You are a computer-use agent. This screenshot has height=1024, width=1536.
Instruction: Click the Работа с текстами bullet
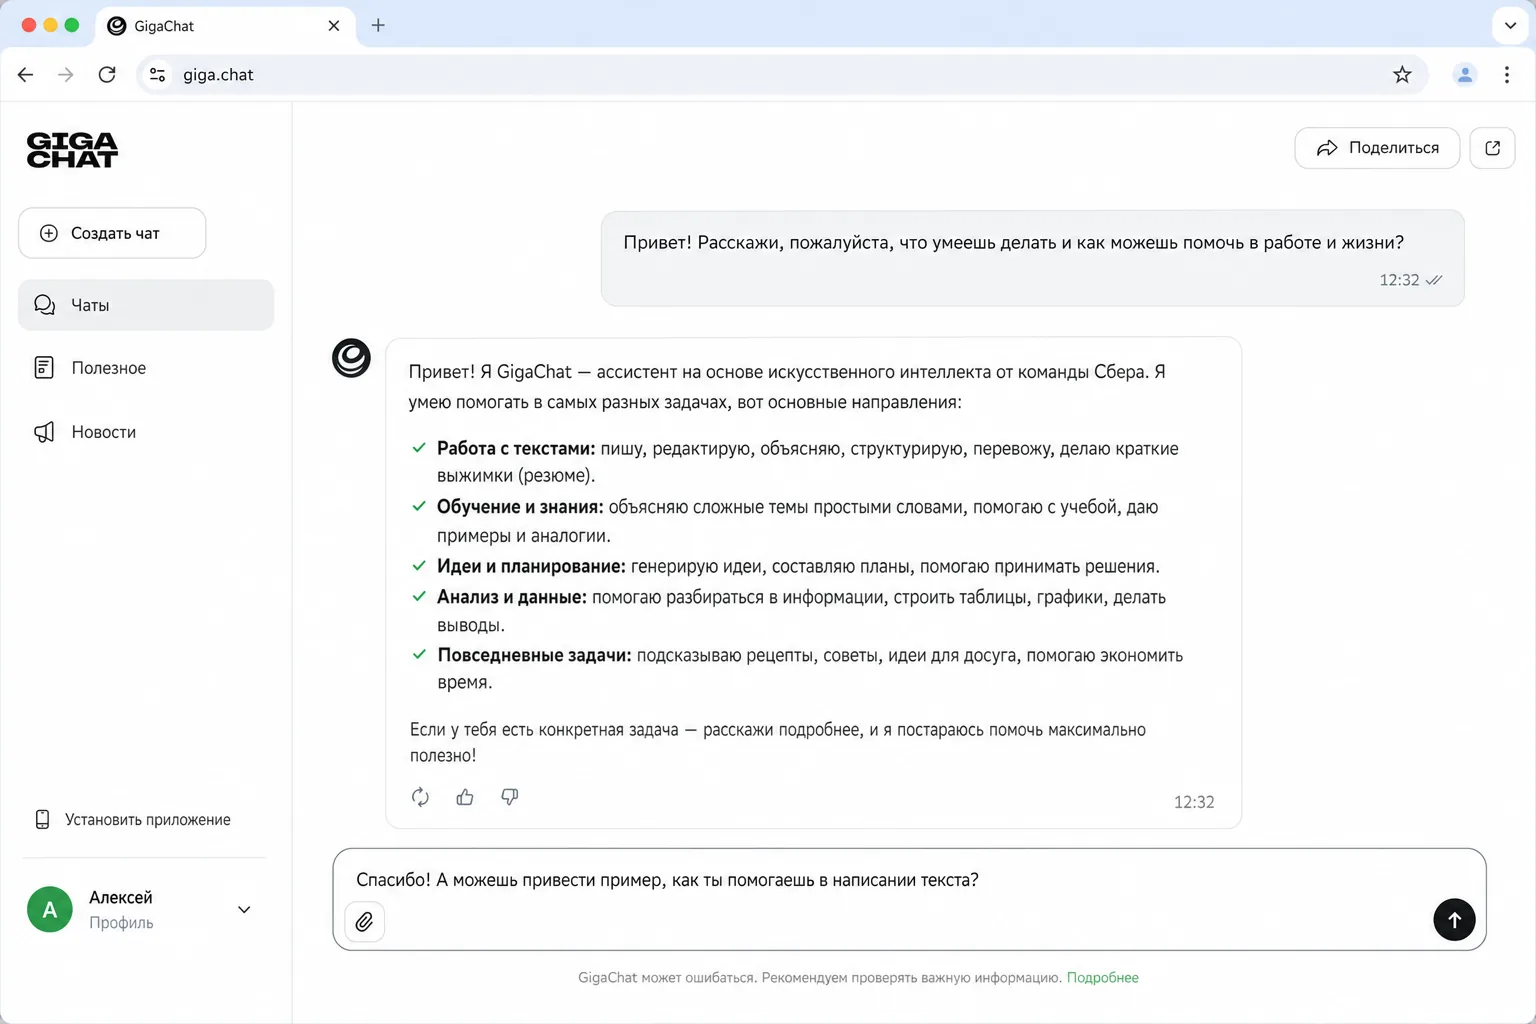coord(808,462)
